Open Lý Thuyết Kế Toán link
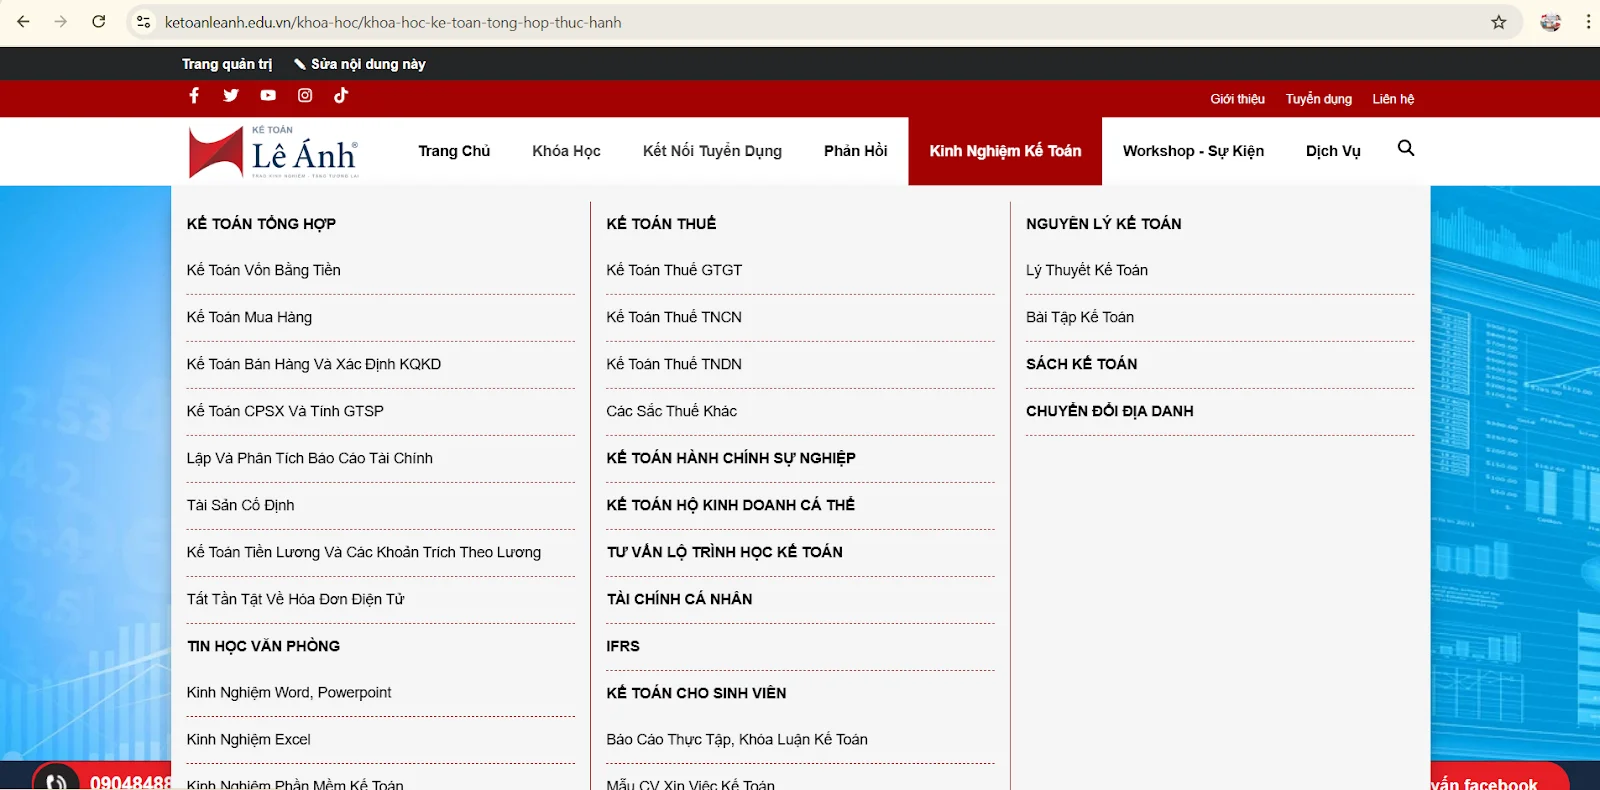 pyautogui.click(x=1087, y=270)
